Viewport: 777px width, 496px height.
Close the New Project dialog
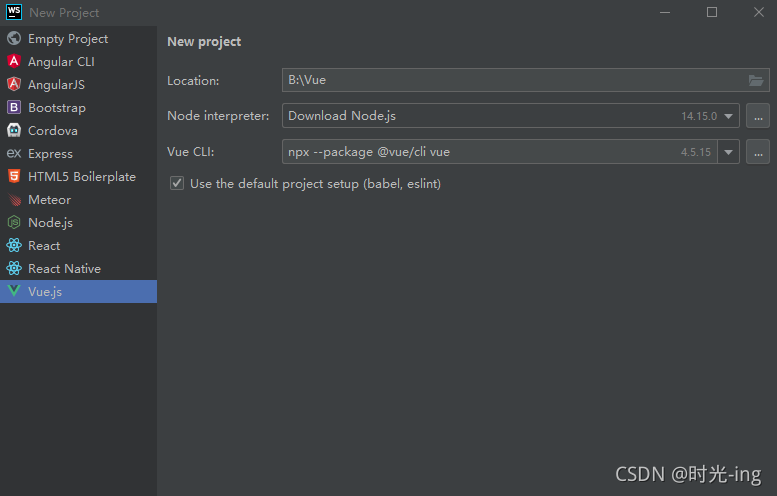tap(759, 12)
